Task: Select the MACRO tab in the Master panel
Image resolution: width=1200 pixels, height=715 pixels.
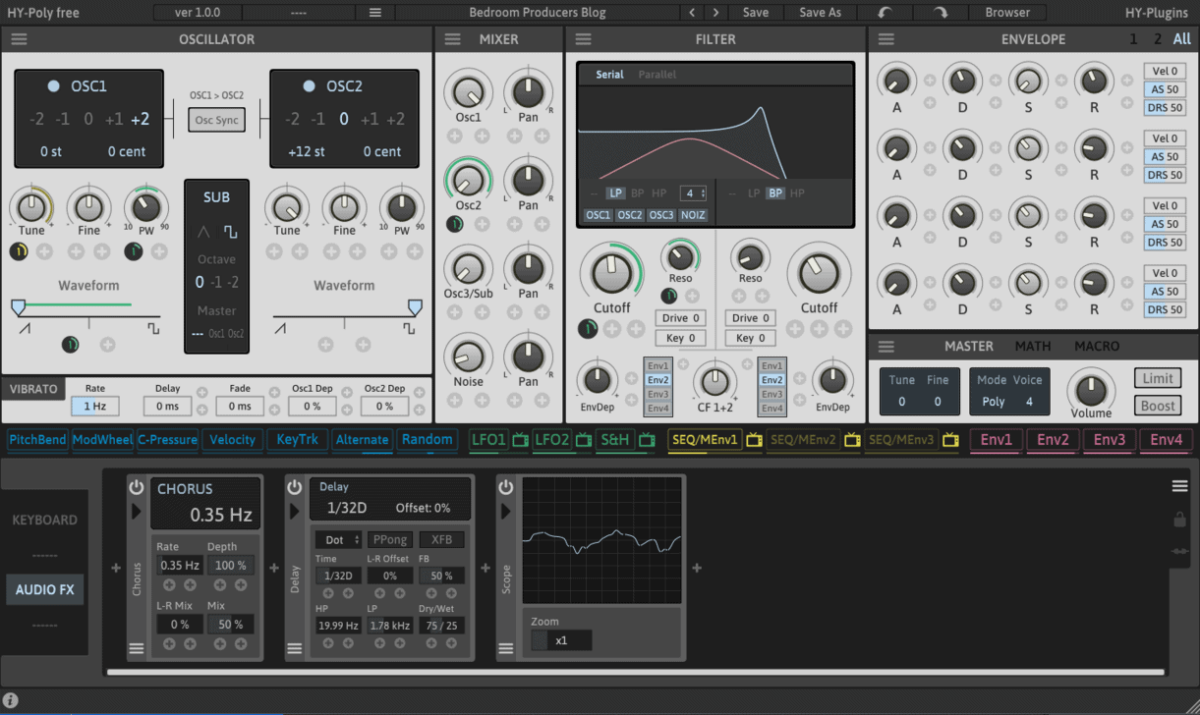Action: [1097, 346]
